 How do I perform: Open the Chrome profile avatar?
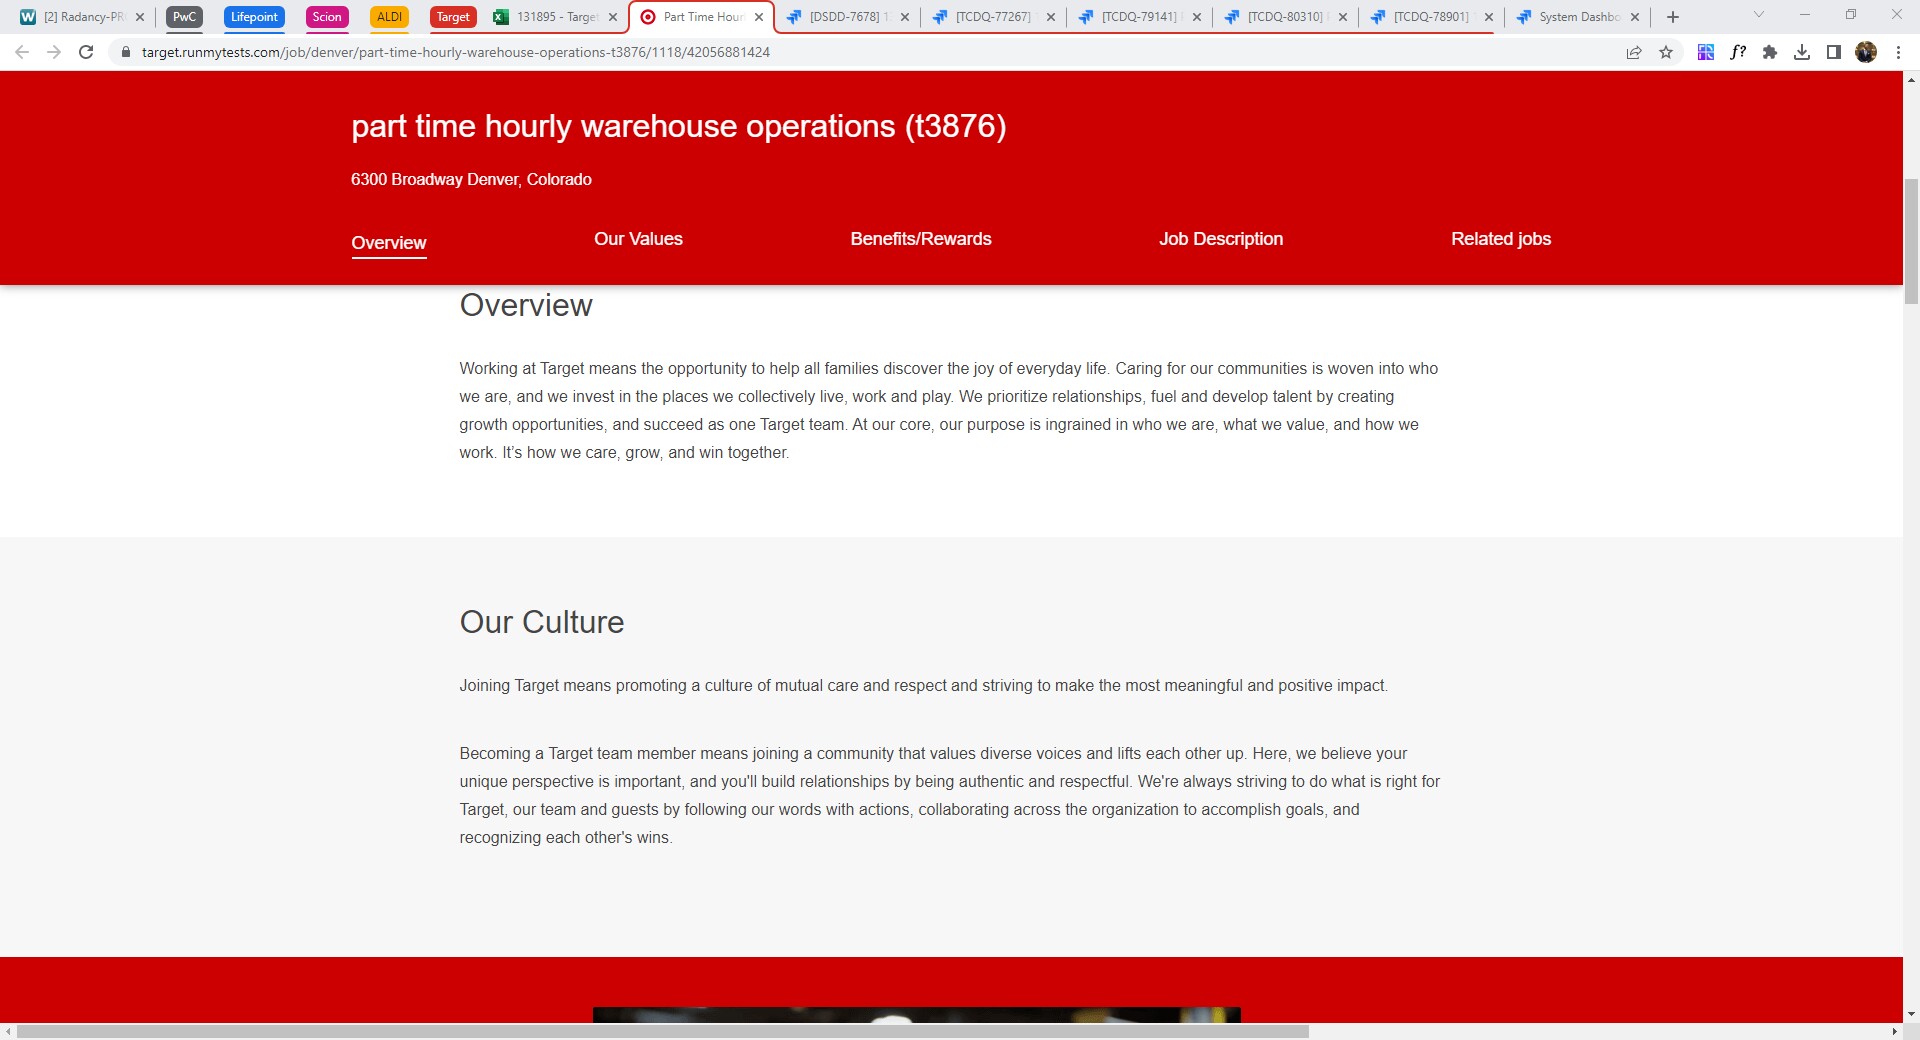click(x=1866, y=52)
